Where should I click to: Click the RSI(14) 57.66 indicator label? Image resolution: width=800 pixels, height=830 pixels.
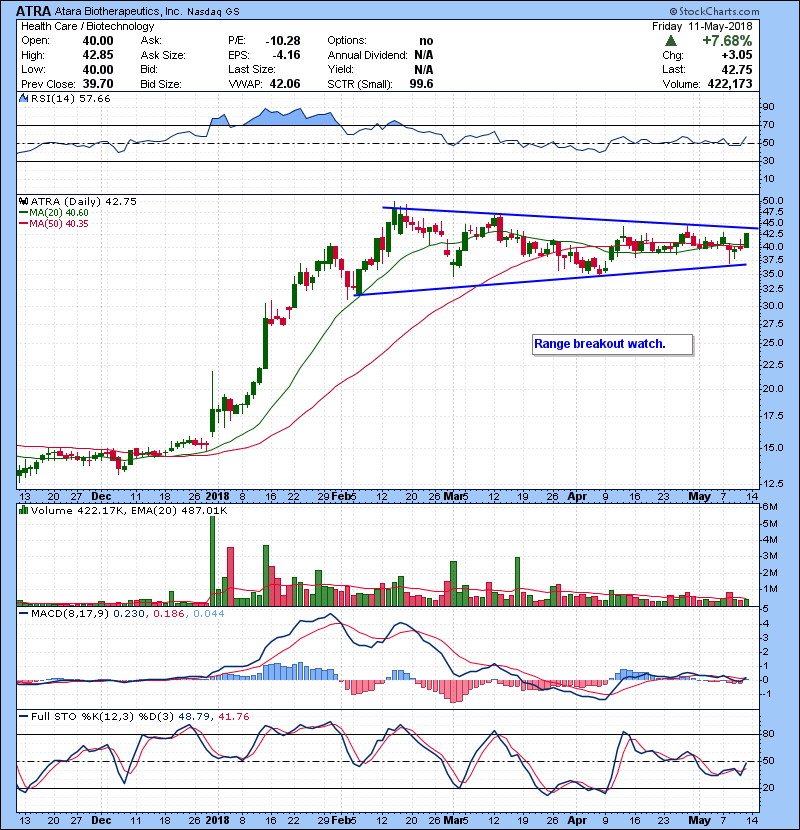pyautogui.click(x=70, y=98)
